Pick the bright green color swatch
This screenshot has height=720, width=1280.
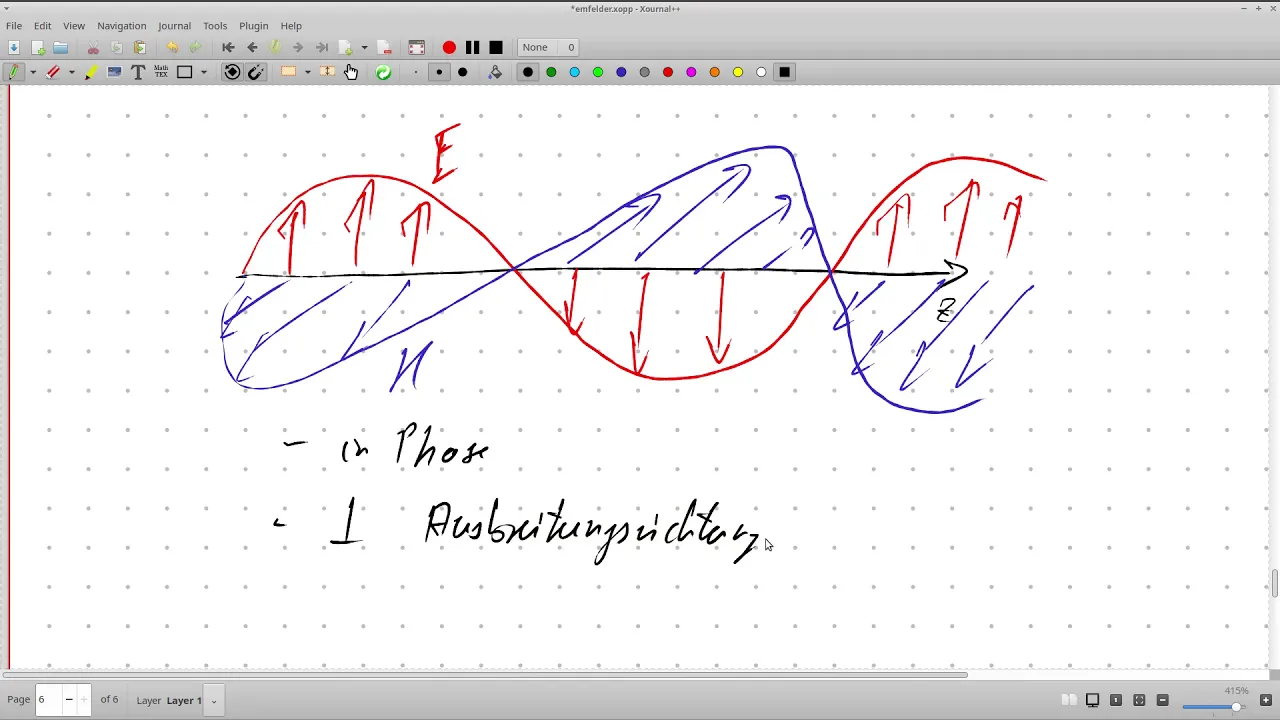pos(598,72)
